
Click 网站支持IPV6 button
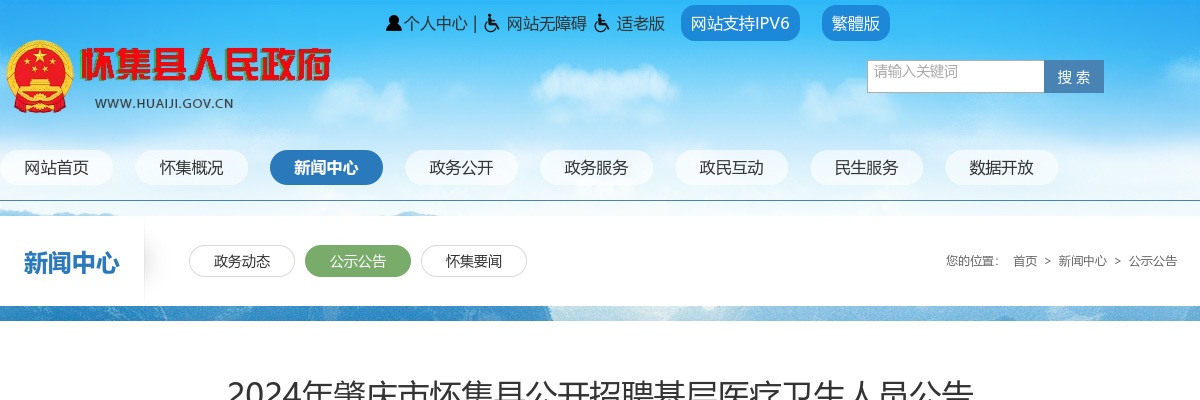[x=740, y=23]
